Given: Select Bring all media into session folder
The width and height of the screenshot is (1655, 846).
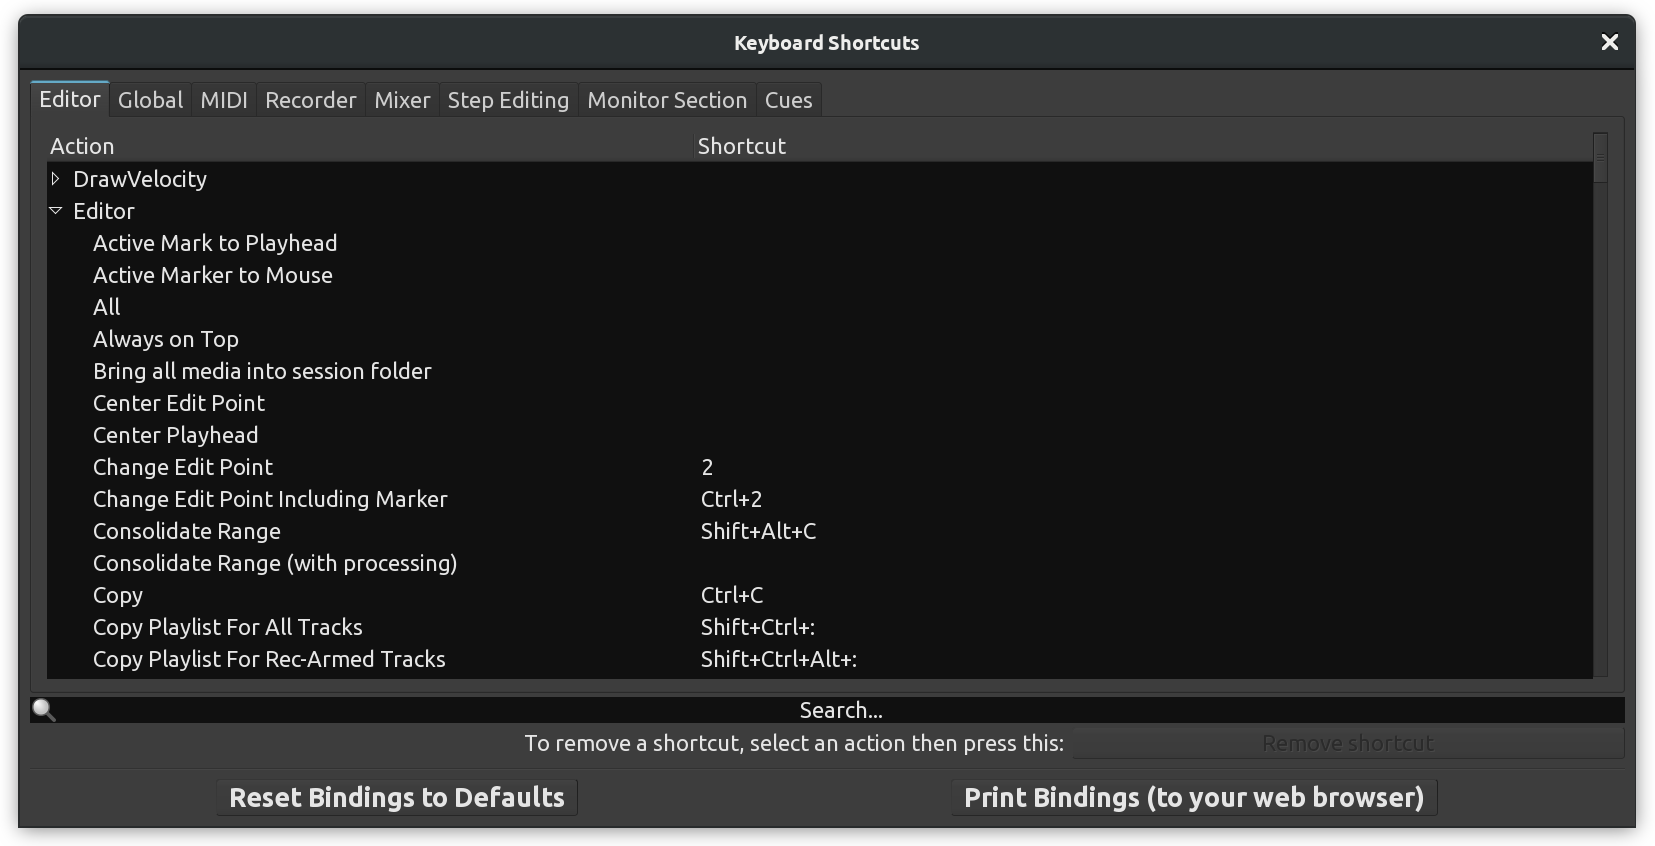Looking at the screenshot, I should (x=820, y=371).
